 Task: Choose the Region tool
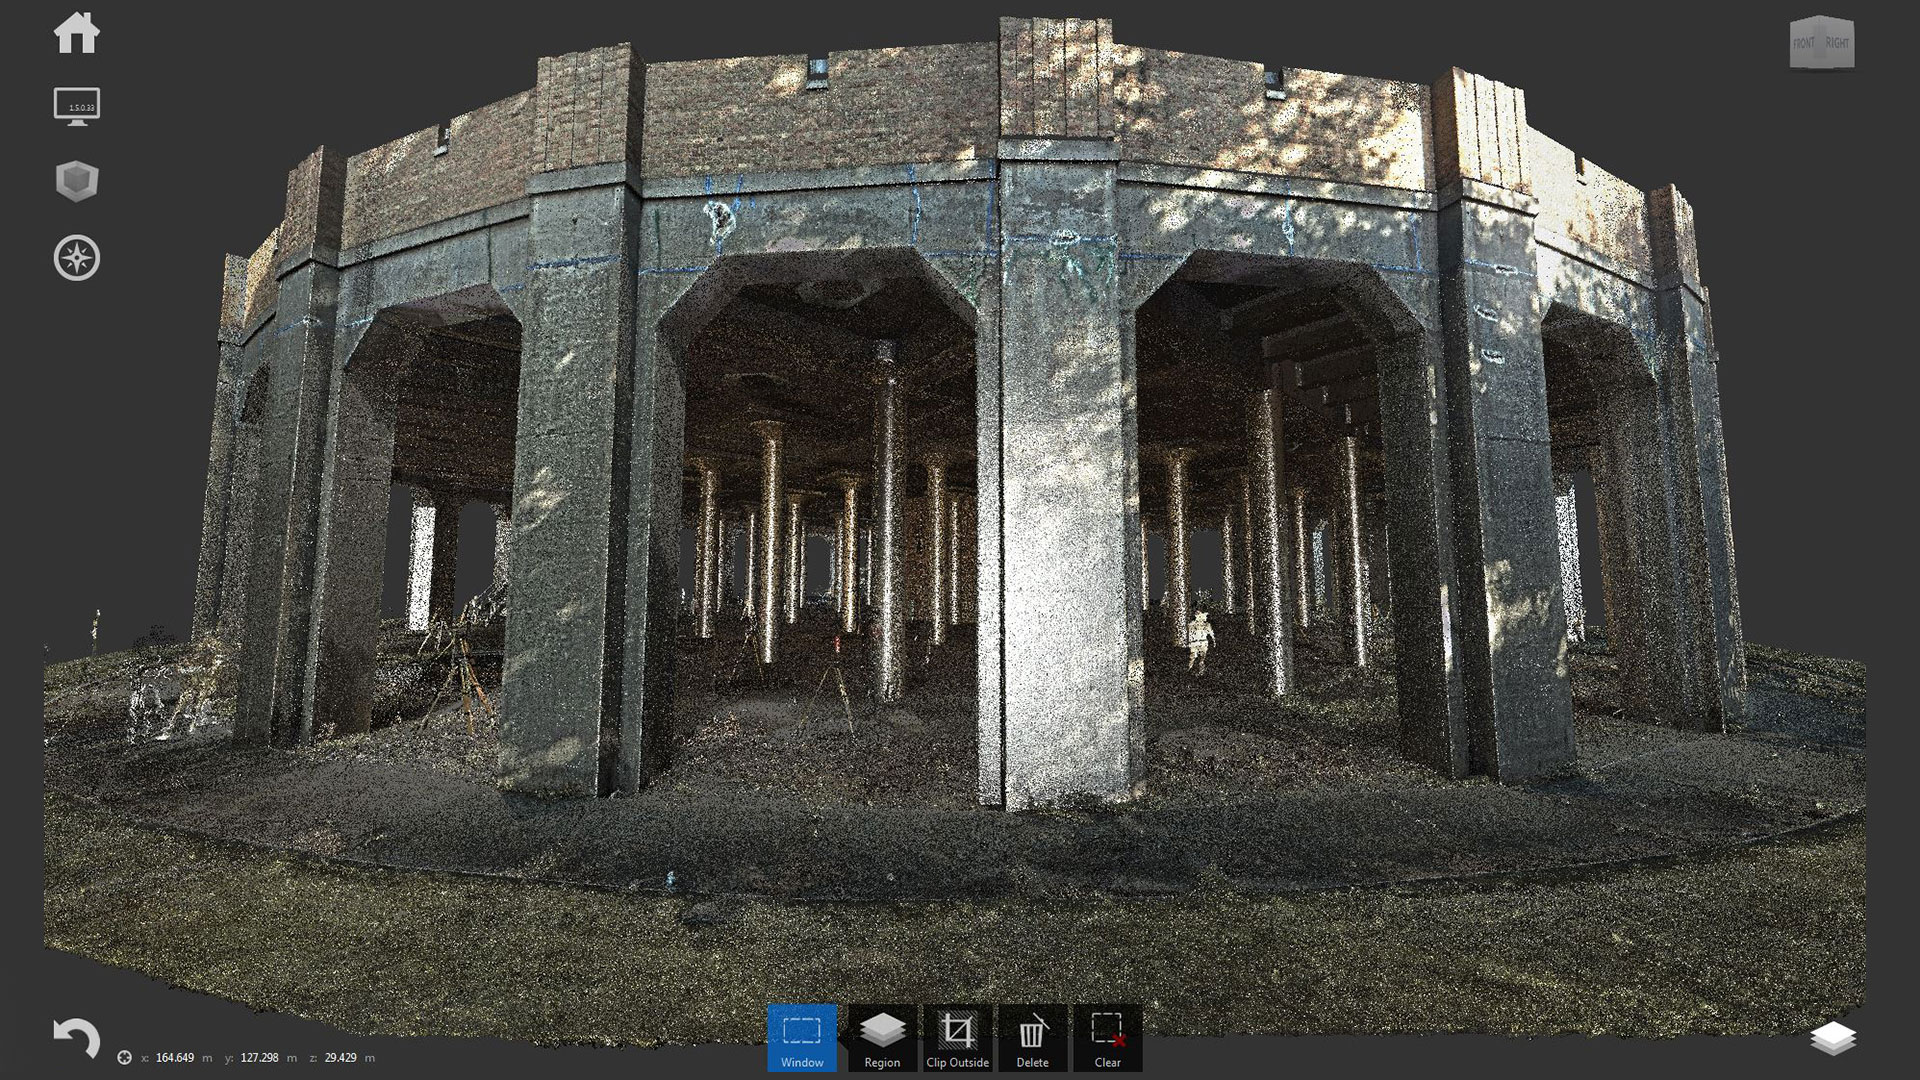[x=882, y=1038]
